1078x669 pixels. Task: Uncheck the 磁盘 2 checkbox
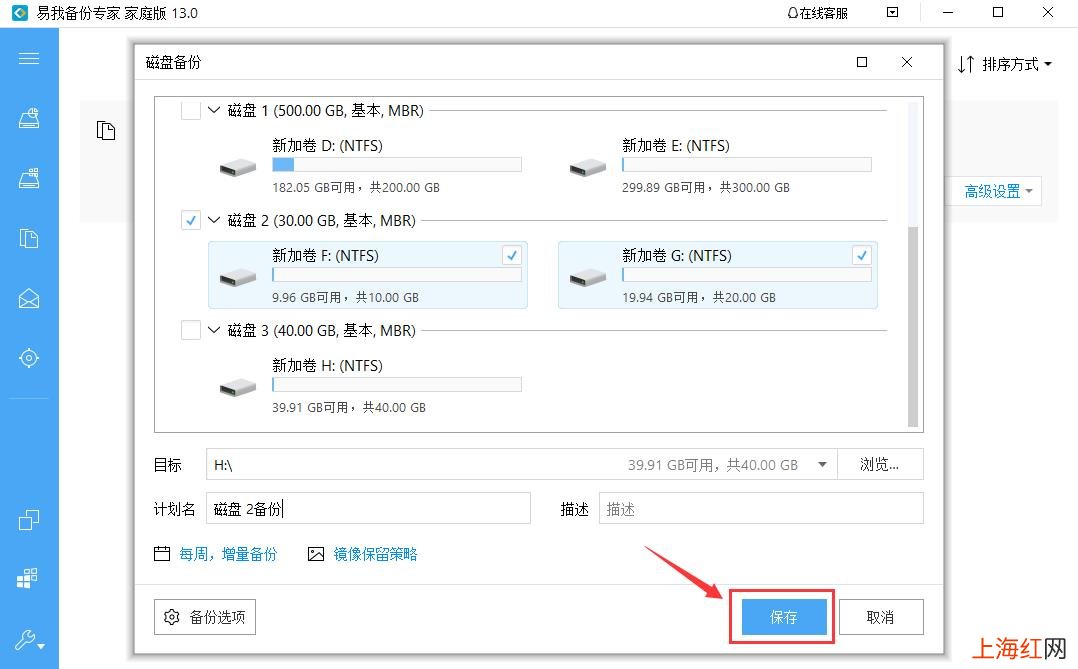(190, 220)
